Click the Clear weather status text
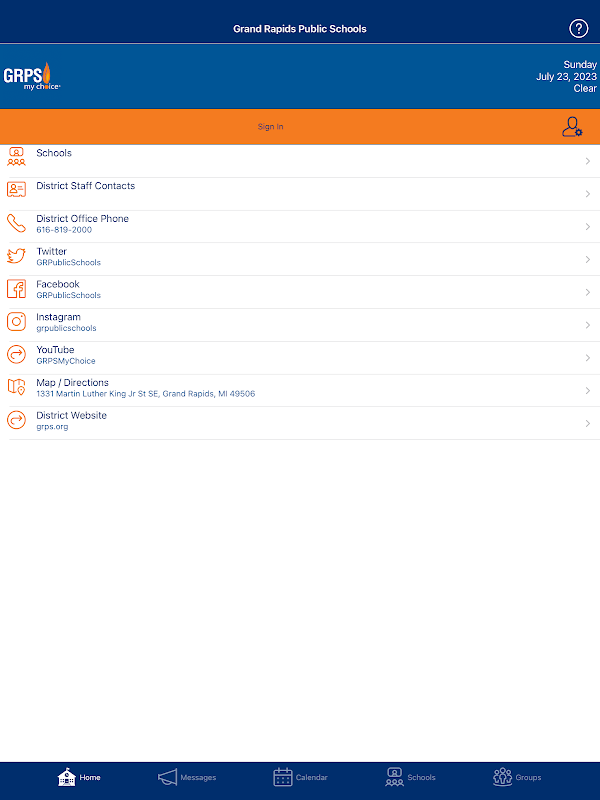 [x=585, y=88]
